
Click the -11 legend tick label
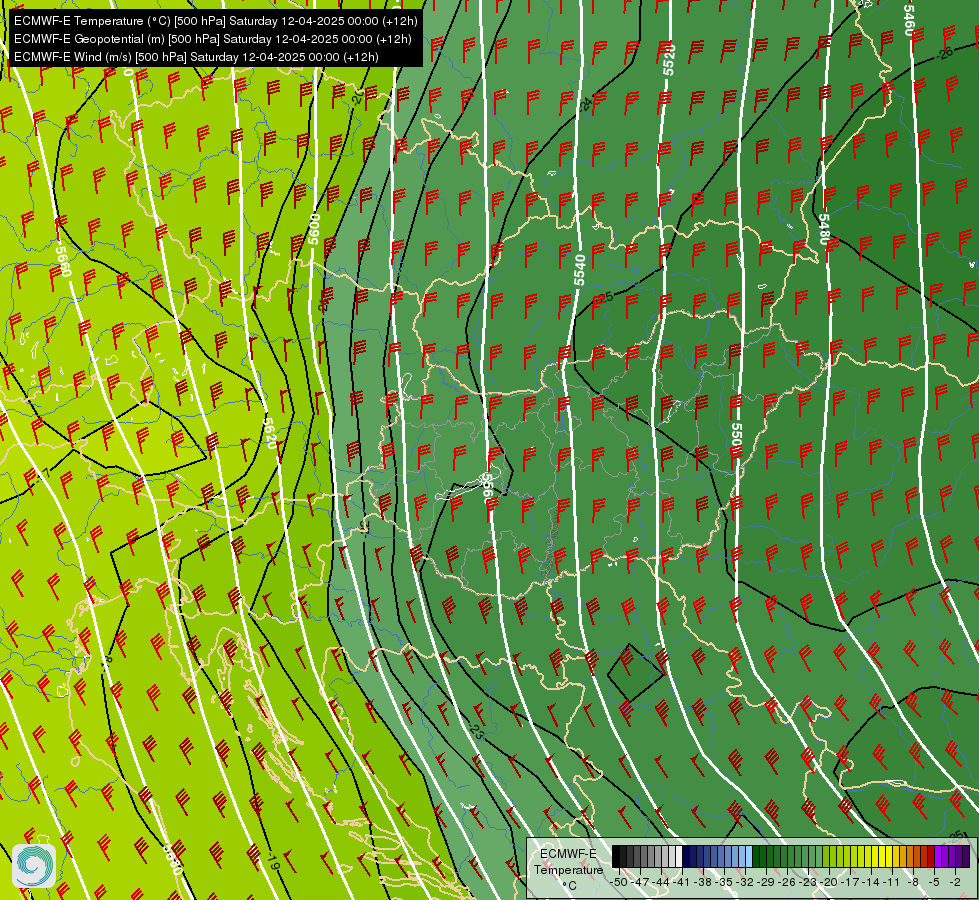891,882
